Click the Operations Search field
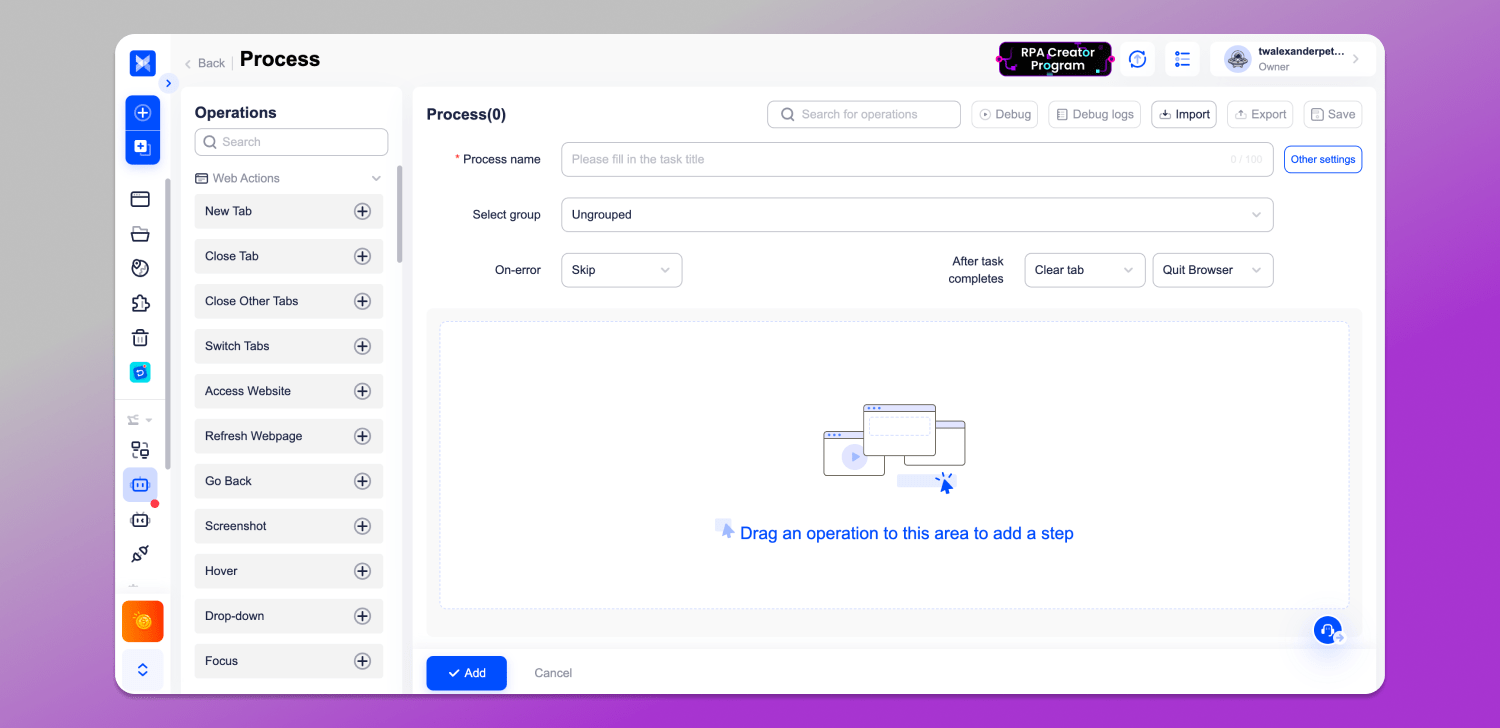This screenshot has width=1500, height=728. [291, 142]
